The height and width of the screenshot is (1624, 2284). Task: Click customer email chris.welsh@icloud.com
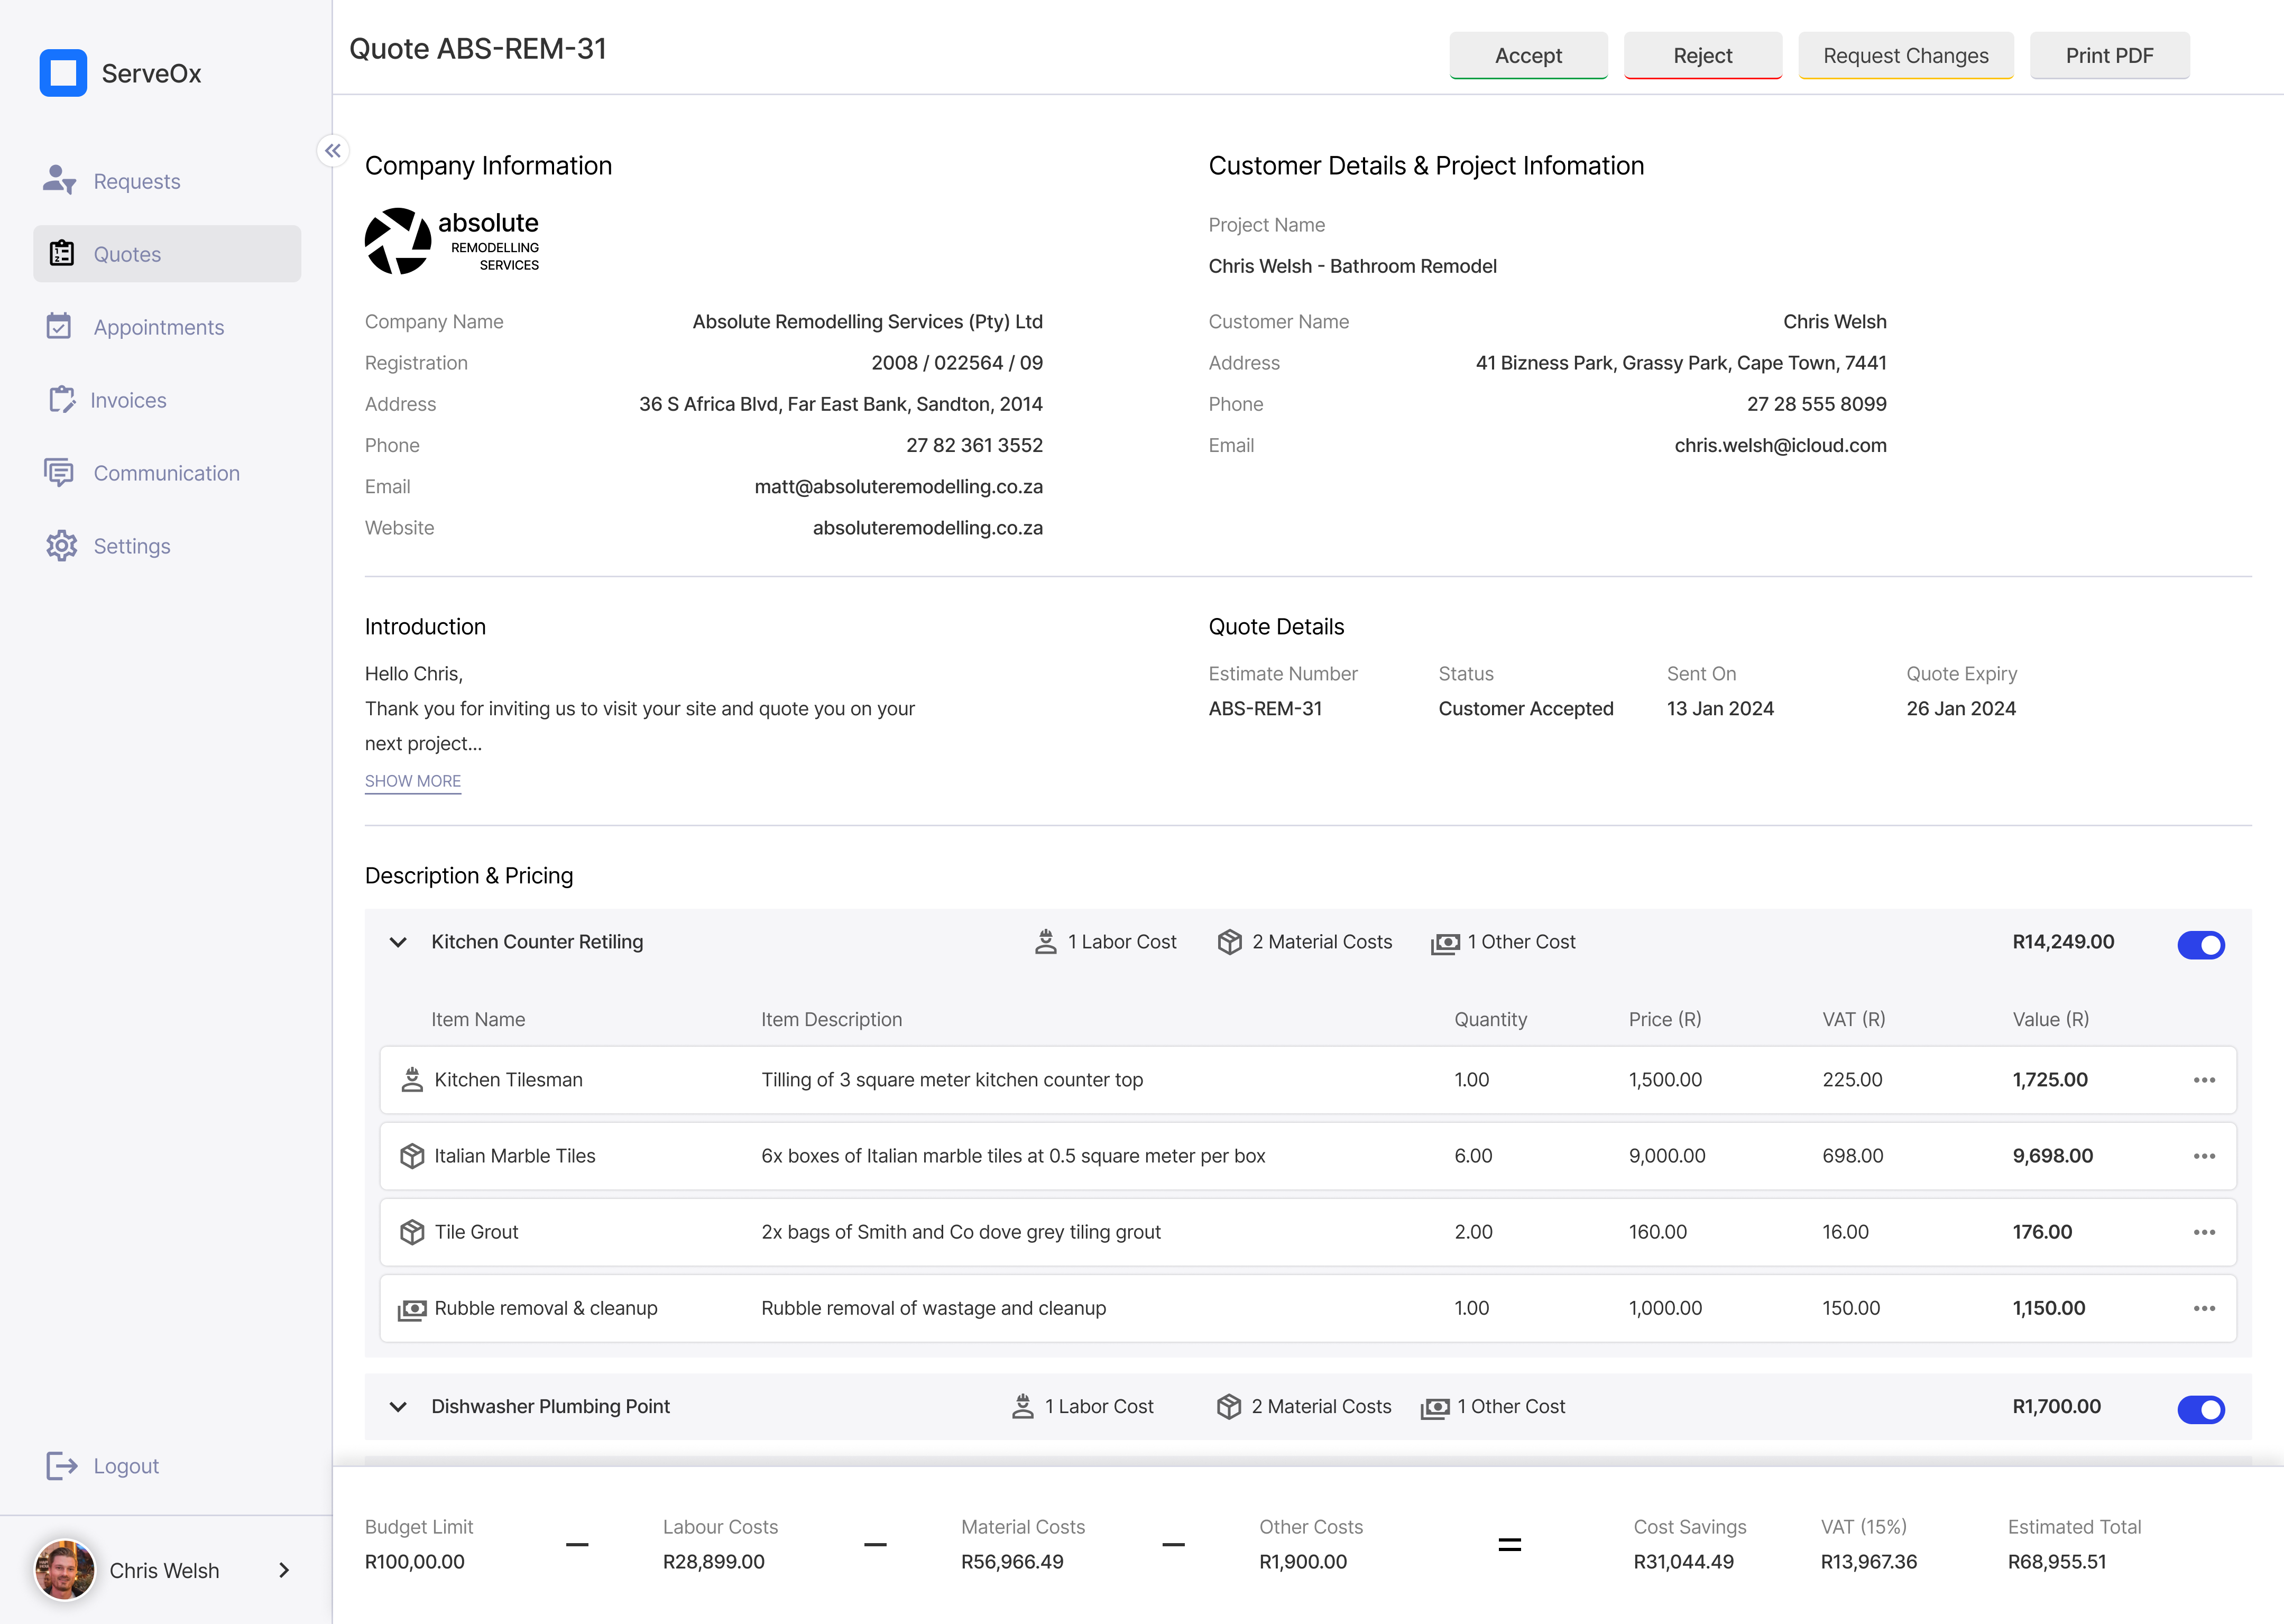click(x=1780, y=446)
